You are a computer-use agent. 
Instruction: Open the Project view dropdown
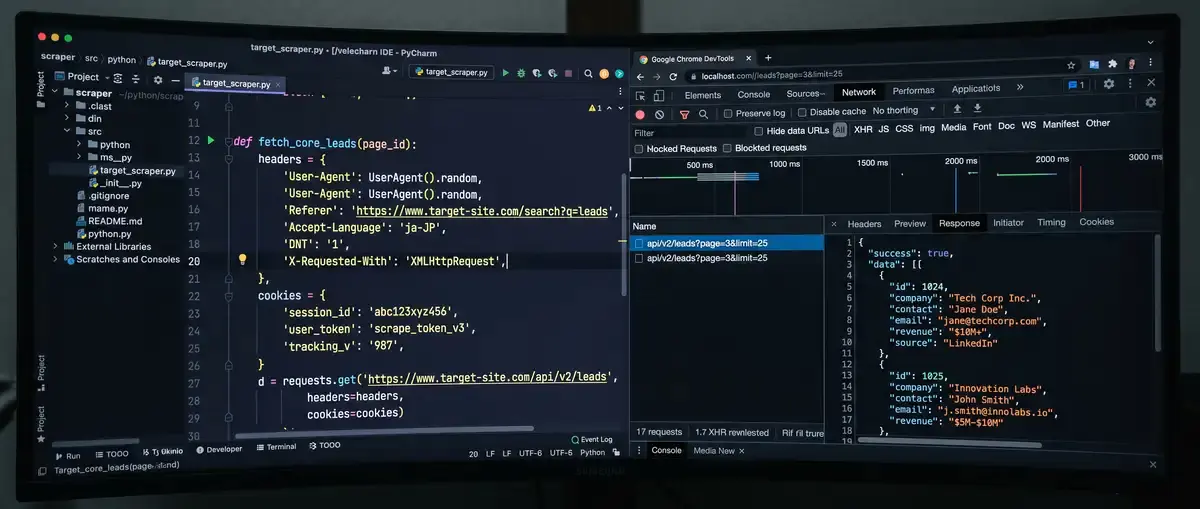[x=107, y=78]
